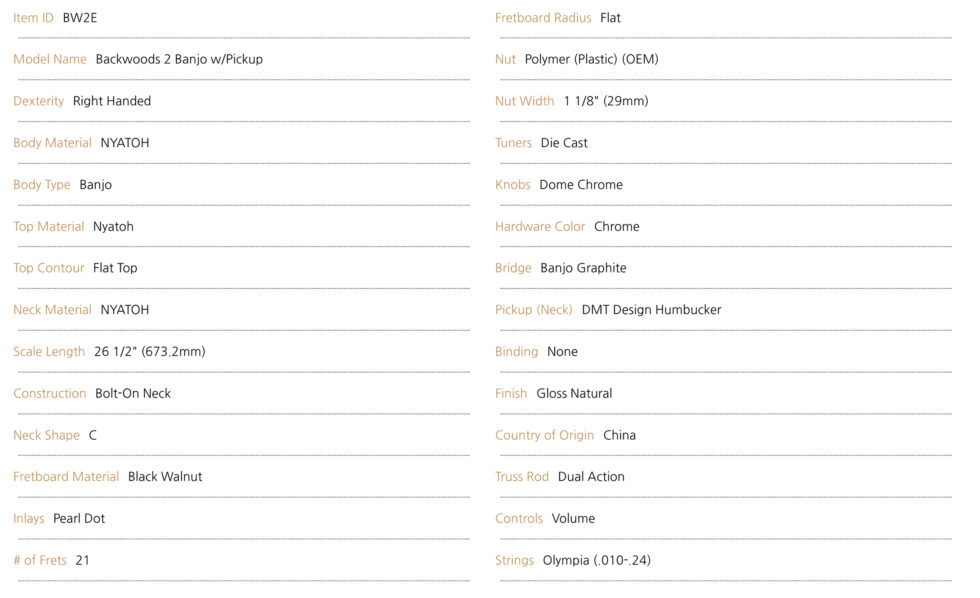The image size is (980, 598).
Task: Select the Bolt-On Neck construction text
Action: click(x=132, y=394)
